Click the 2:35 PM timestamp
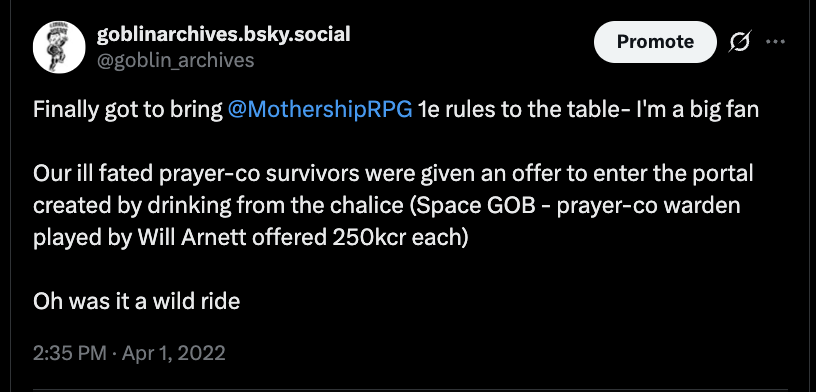 point(70,353)
